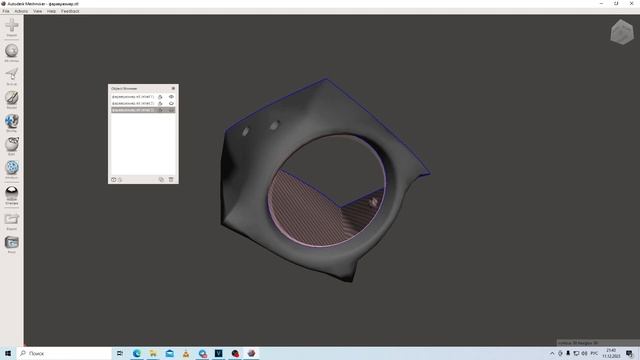Image resolution: width=640 pixels, height=360 pixels.
Task: Open the Shaders tool
Action: (x=12, y=195)
